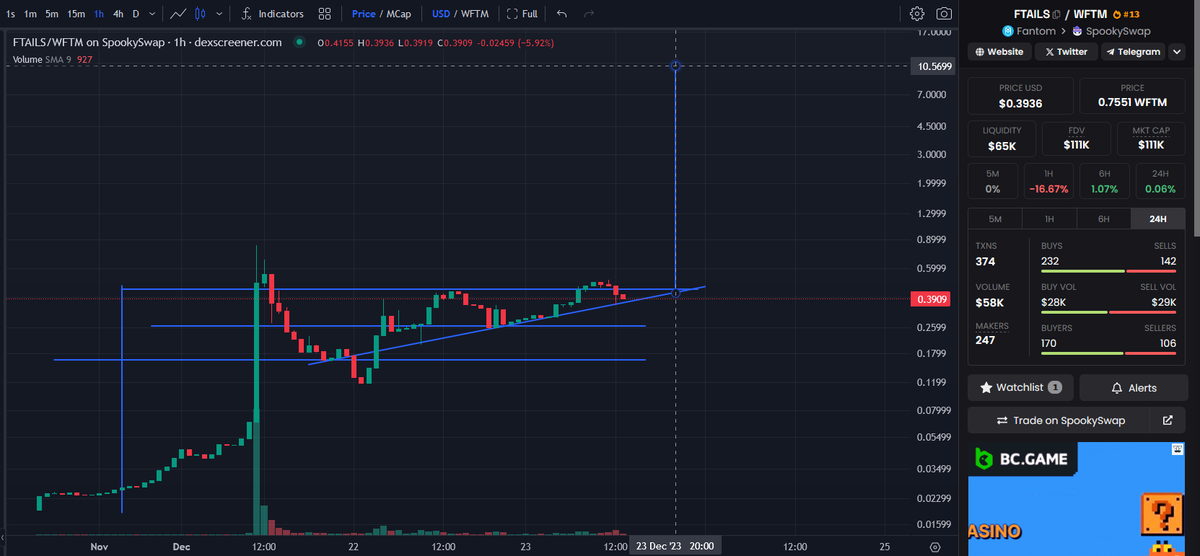
Task: Click the buys versus sells ratio bar
Action: tap(1108, 270)
